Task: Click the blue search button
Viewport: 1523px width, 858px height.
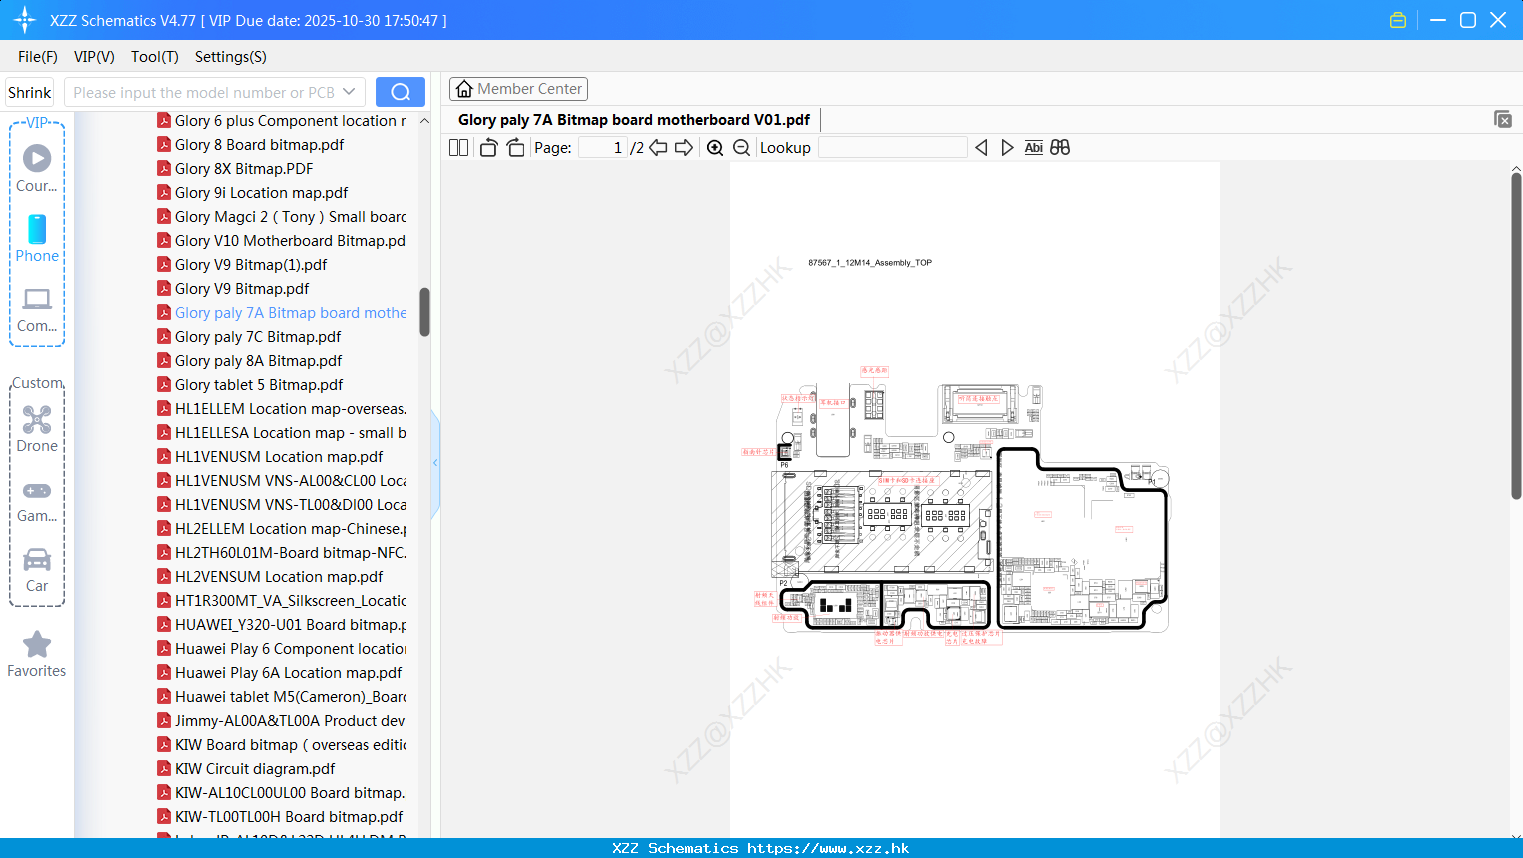Action: (x=400, y=92)
